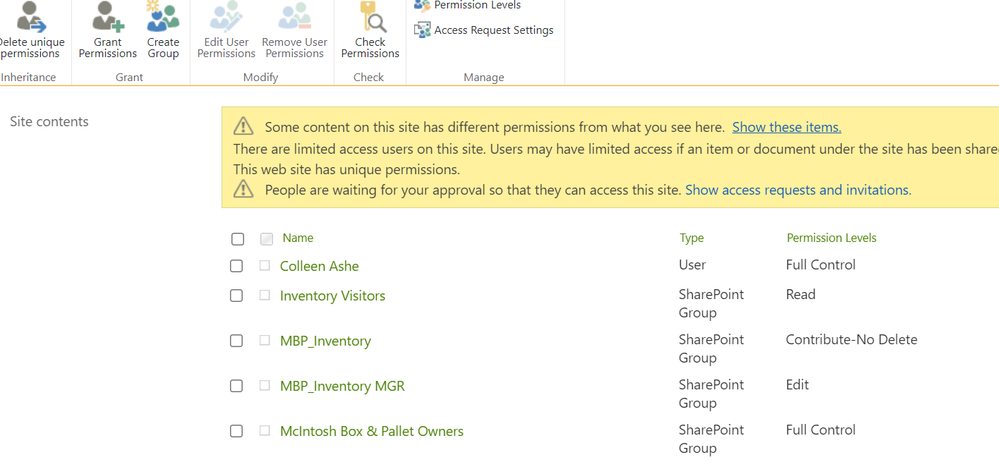
Task: Click the Delete unique permissions icon
Action: [31, 17]
